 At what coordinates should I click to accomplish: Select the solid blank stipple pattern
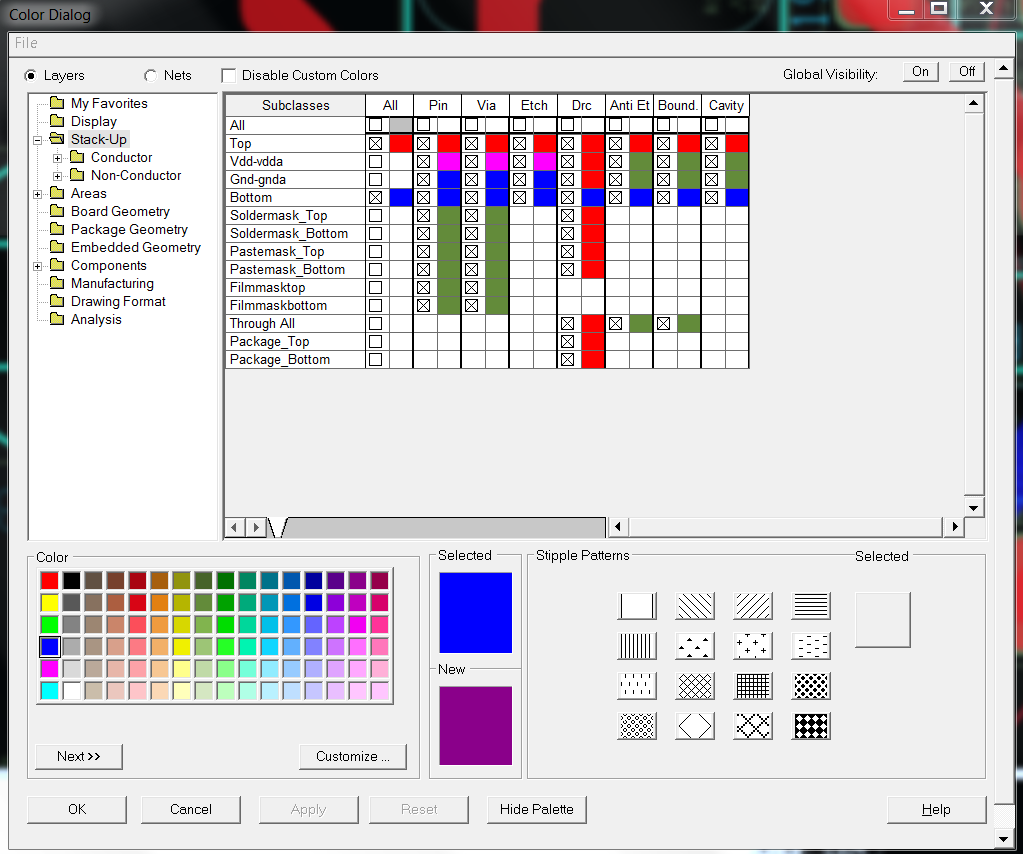(637, 606)
